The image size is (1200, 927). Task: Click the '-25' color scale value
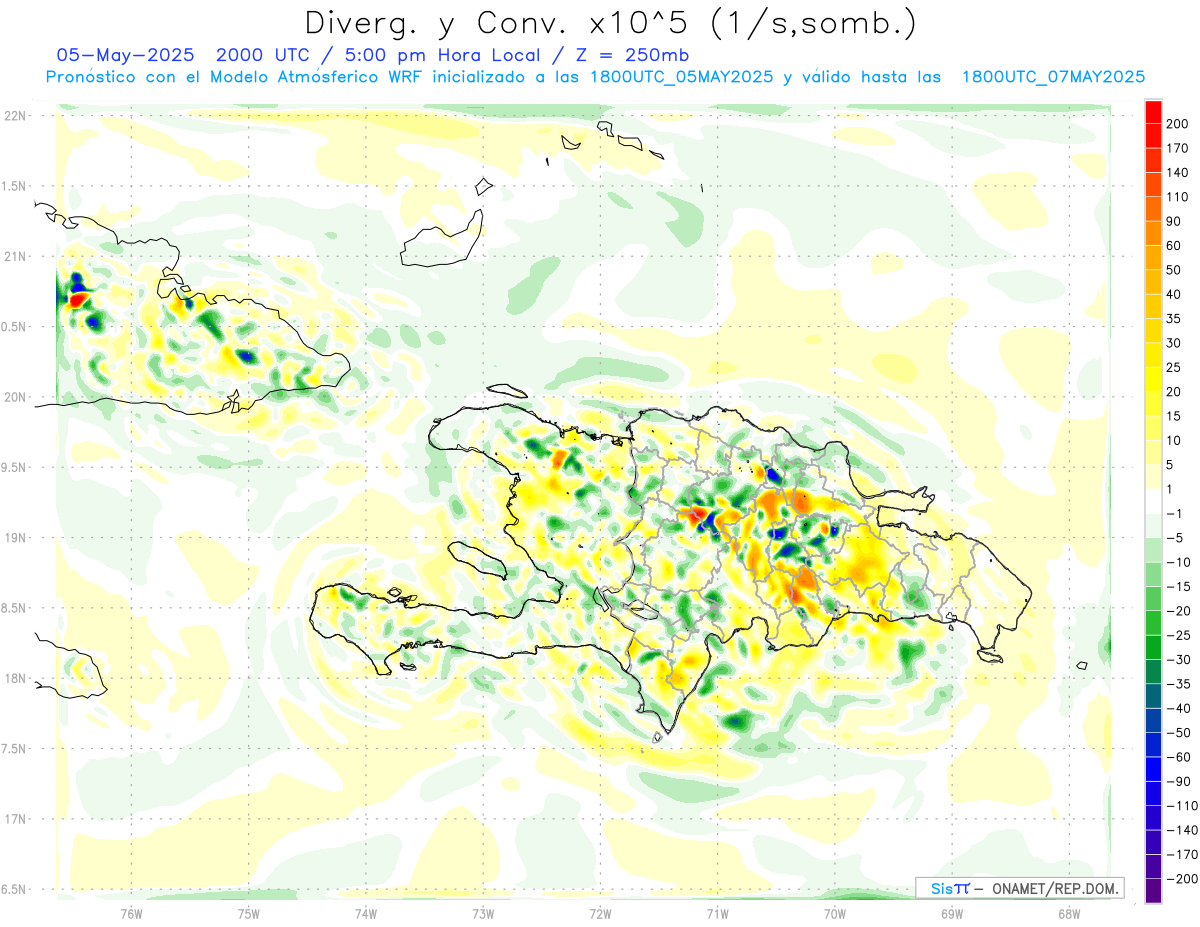pos(1178,635)
